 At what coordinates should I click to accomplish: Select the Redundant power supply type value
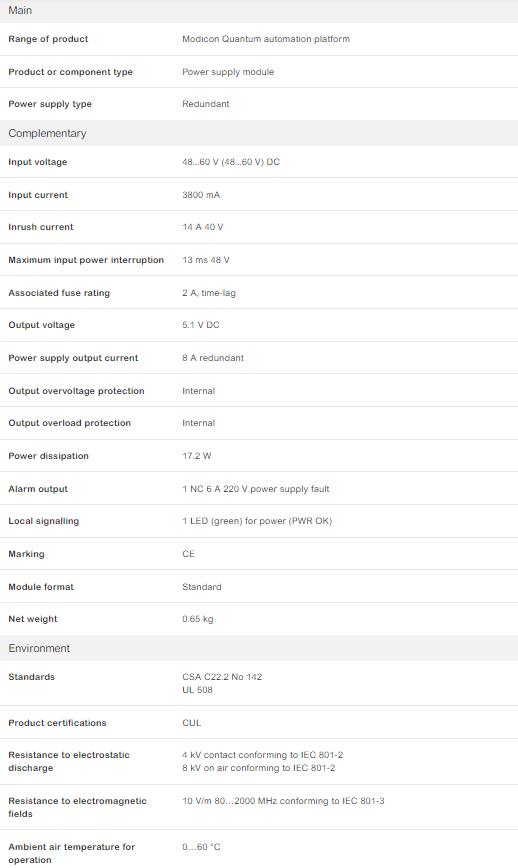point(205,104)
